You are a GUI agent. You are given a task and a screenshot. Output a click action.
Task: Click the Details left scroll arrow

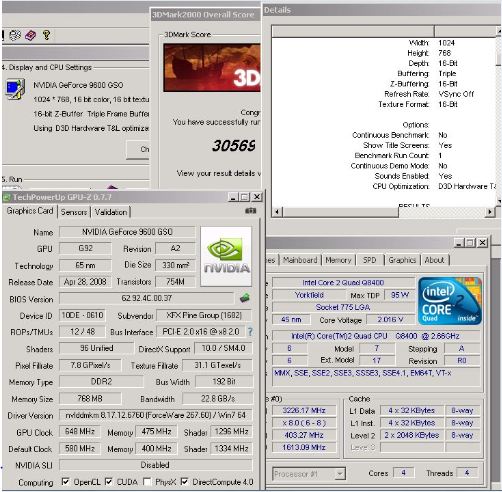click(x=277, y=212)
